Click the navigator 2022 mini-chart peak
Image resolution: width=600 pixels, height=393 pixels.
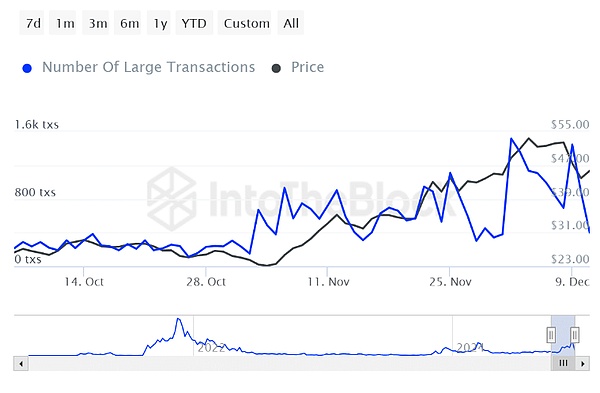(x=178, y=319)
